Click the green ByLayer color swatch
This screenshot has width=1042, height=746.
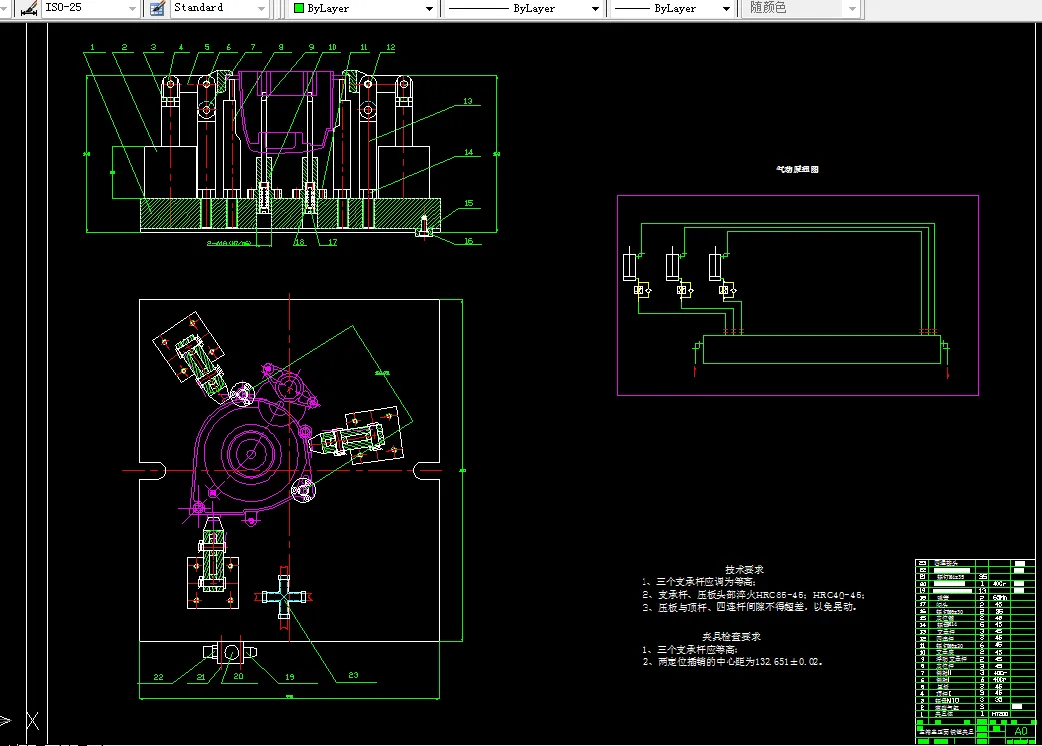(x=299, y=8)
